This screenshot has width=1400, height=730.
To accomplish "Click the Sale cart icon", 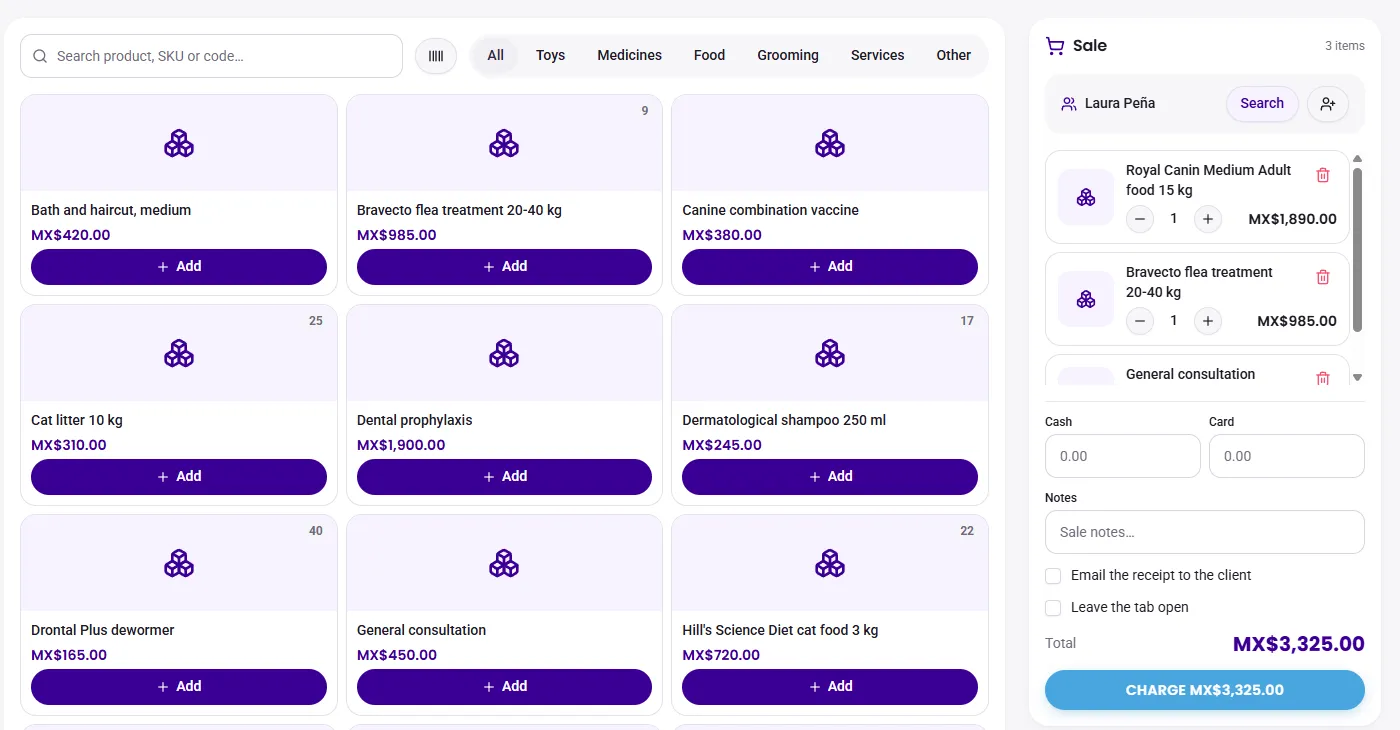I will (x=1055, y=46).
